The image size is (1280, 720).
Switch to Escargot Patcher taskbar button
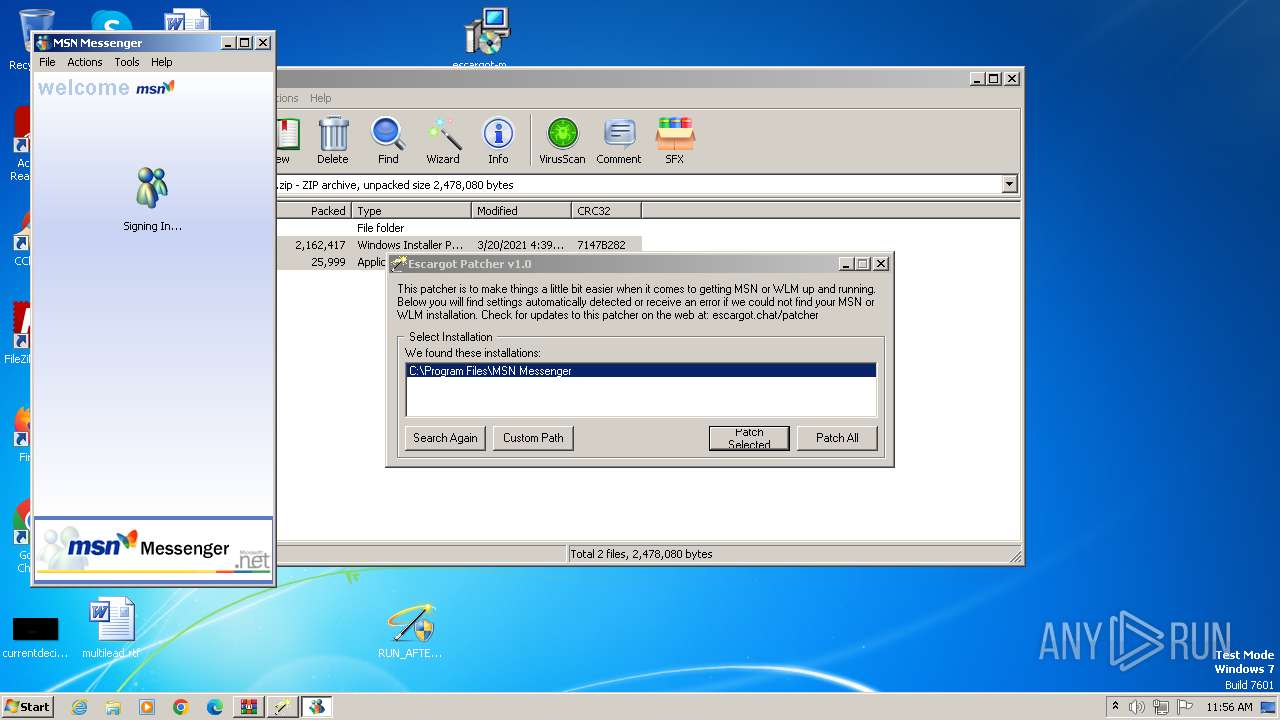pyautogui.click(x=283, y=707)
